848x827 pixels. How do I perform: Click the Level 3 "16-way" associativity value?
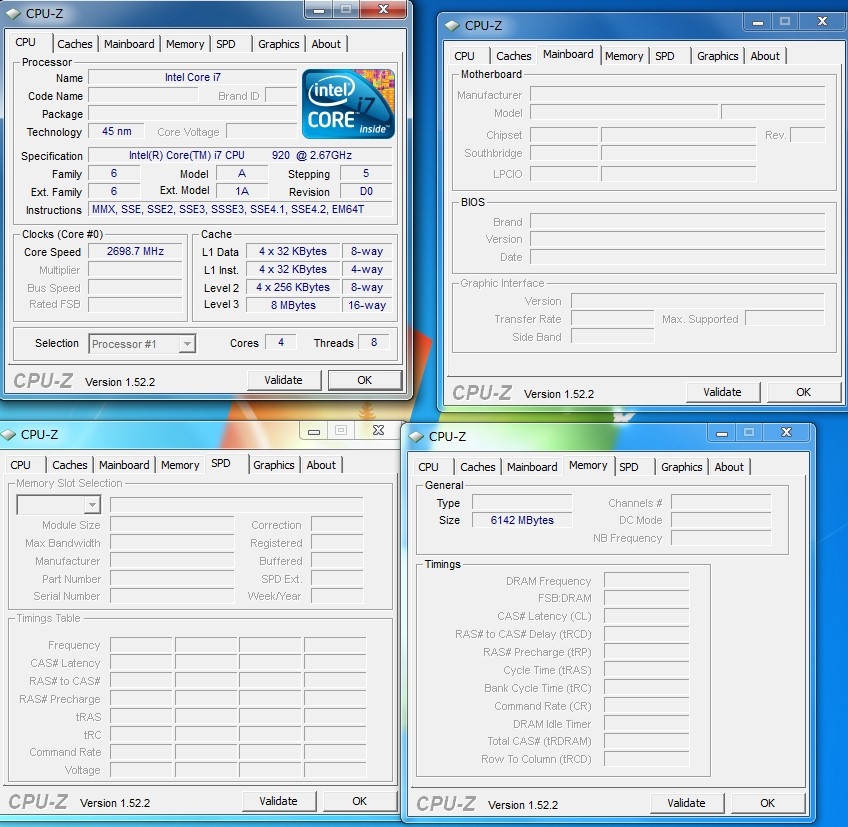tap(367, 305)
